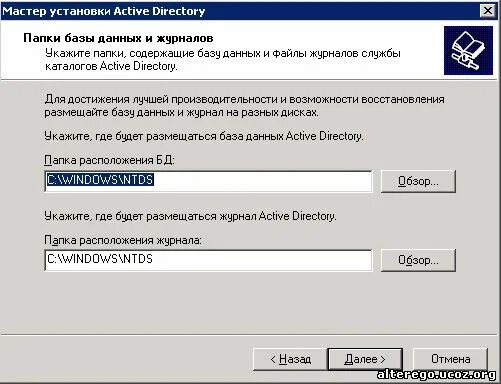
Task: Click the Укажите папки subtitle under the heading
Action: tap(223, 60)
